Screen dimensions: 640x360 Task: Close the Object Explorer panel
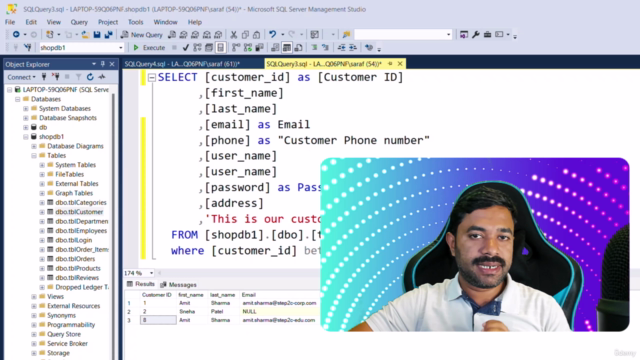112,64
